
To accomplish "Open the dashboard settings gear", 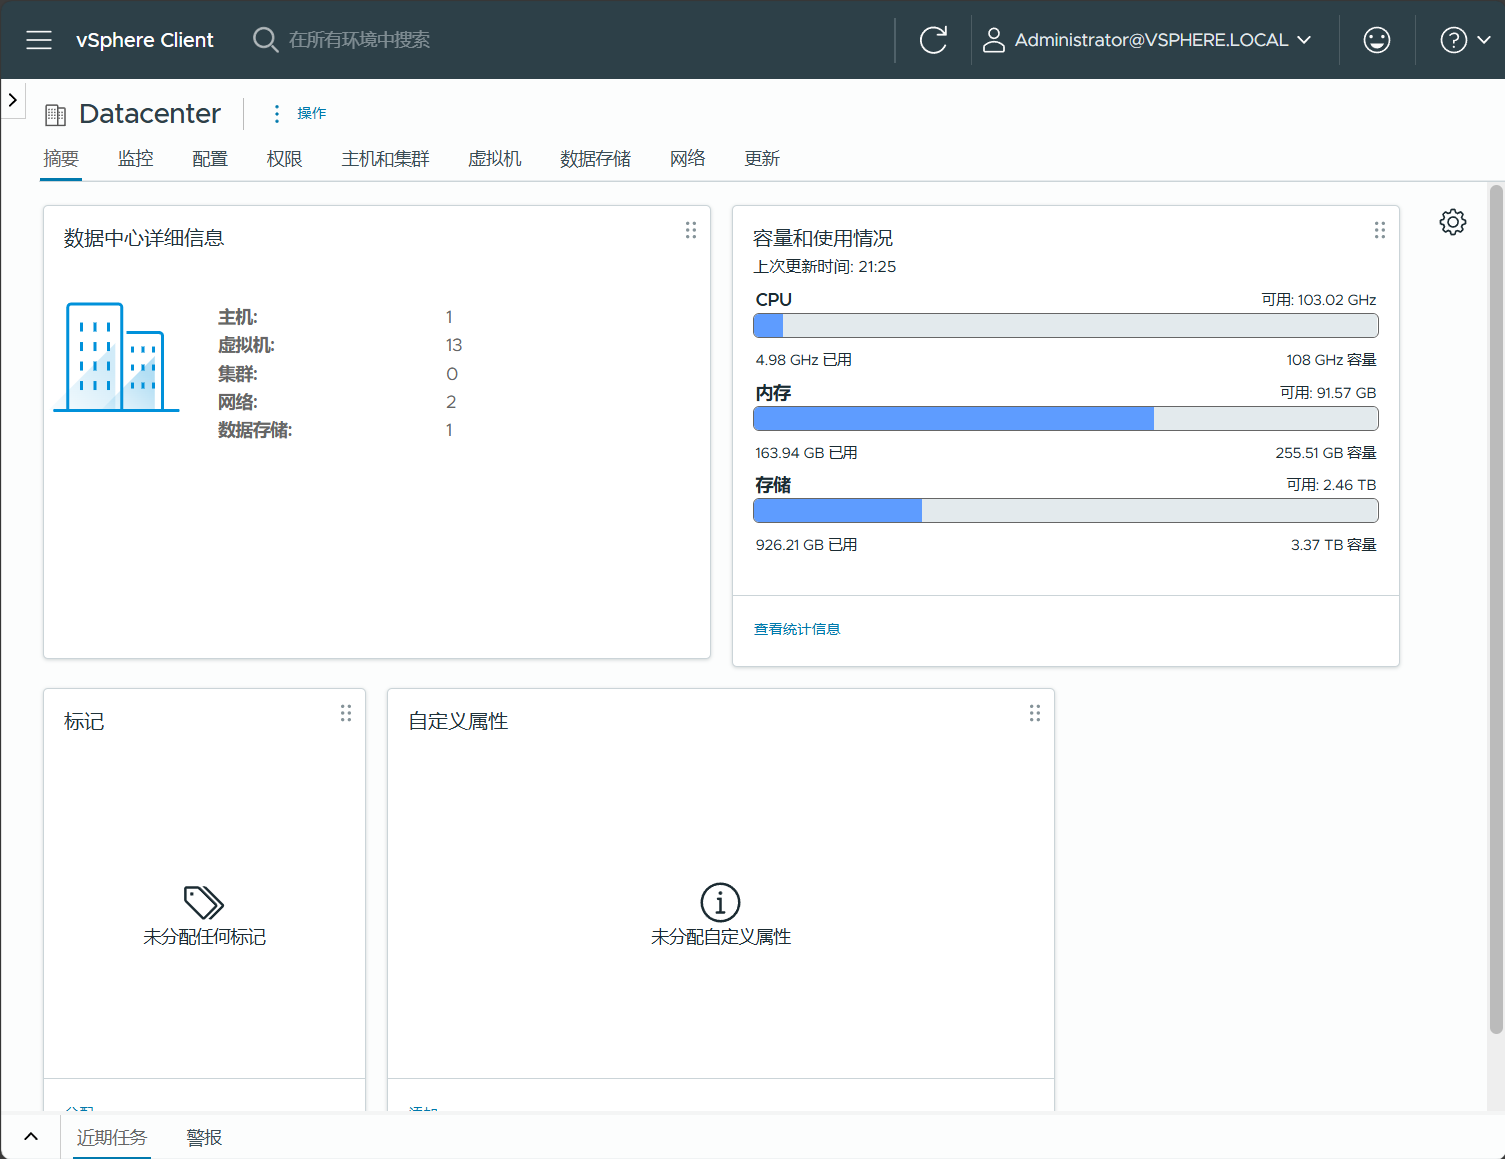I will pyautogui.click(x=1453, y=222).
